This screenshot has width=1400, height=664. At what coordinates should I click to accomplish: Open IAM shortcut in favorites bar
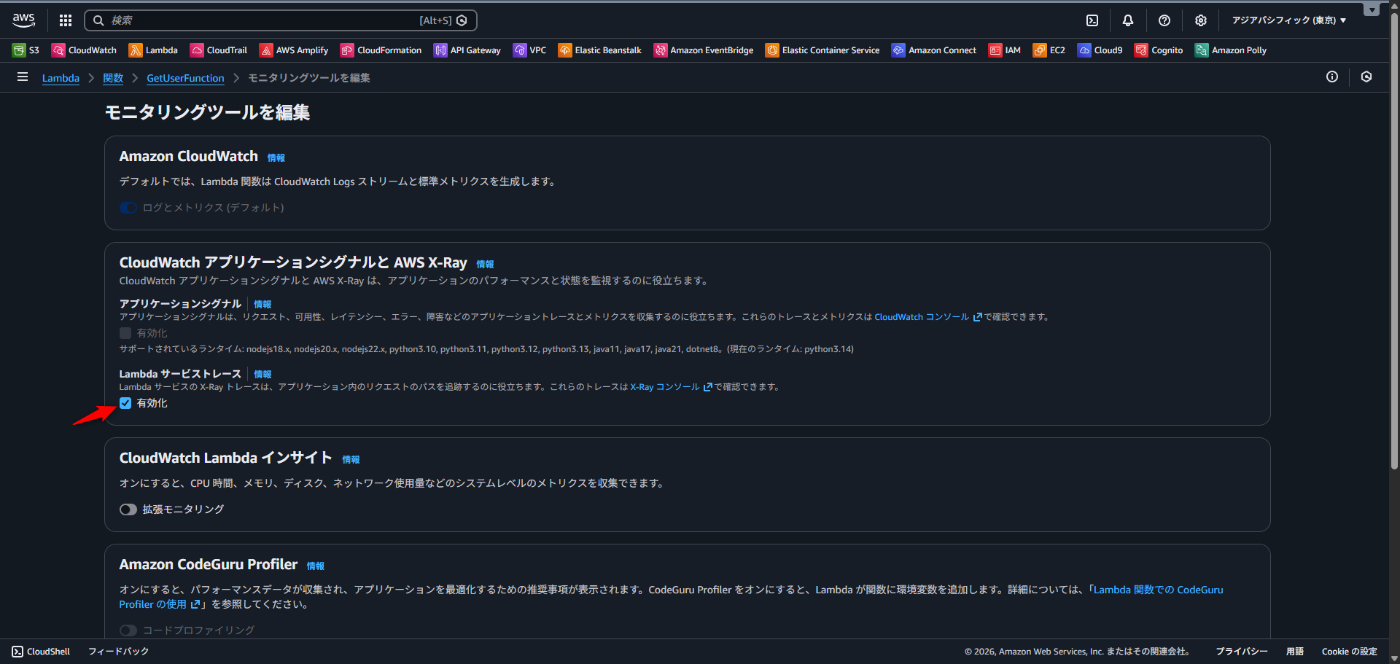coord(1005,50)
